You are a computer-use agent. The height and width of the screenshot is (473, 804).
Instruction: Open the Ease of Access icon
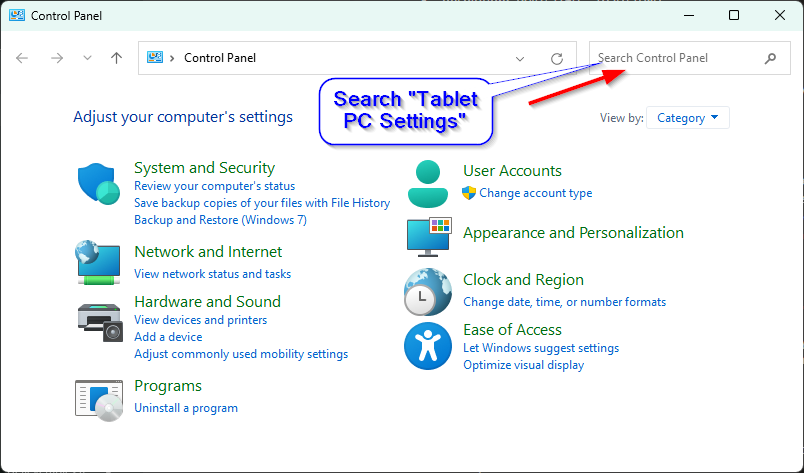pos(428,346)
